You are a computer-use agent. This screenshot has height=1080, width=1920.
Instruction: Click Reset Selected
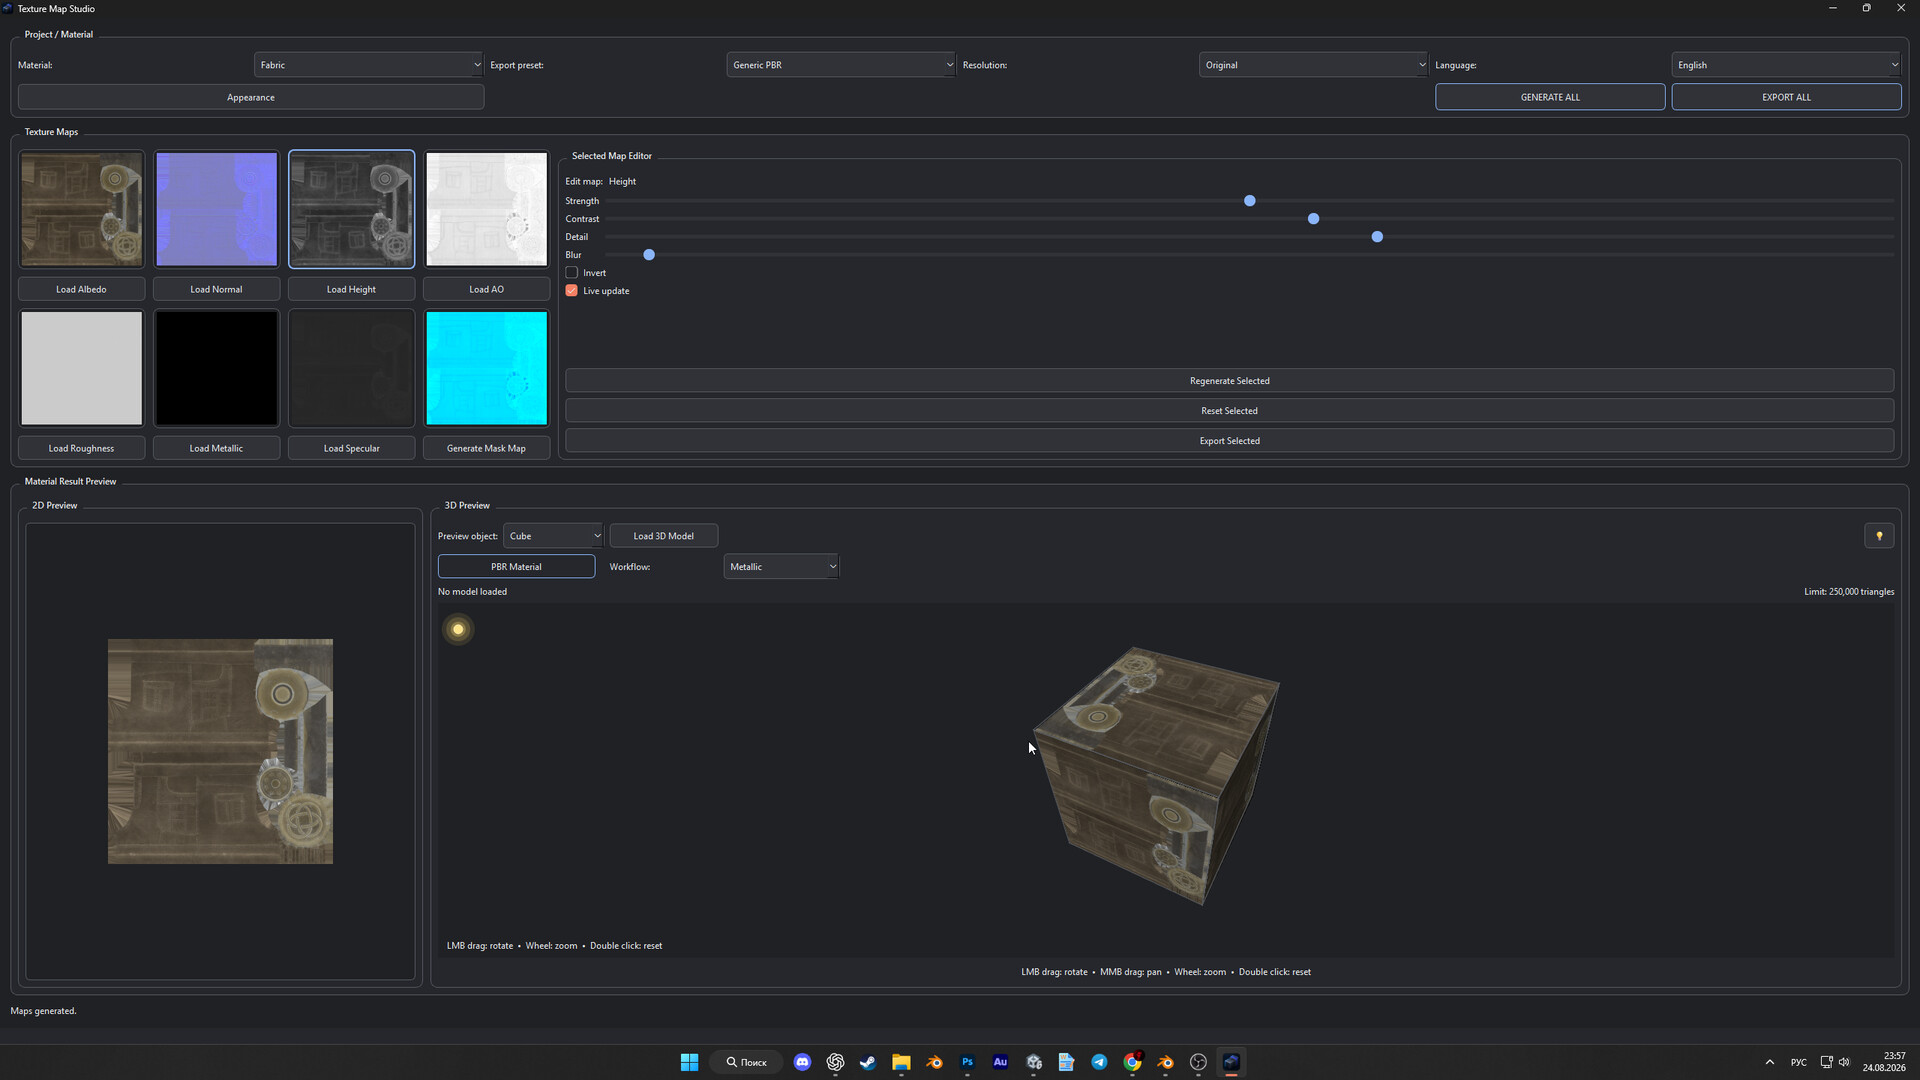click(1229, 411)
